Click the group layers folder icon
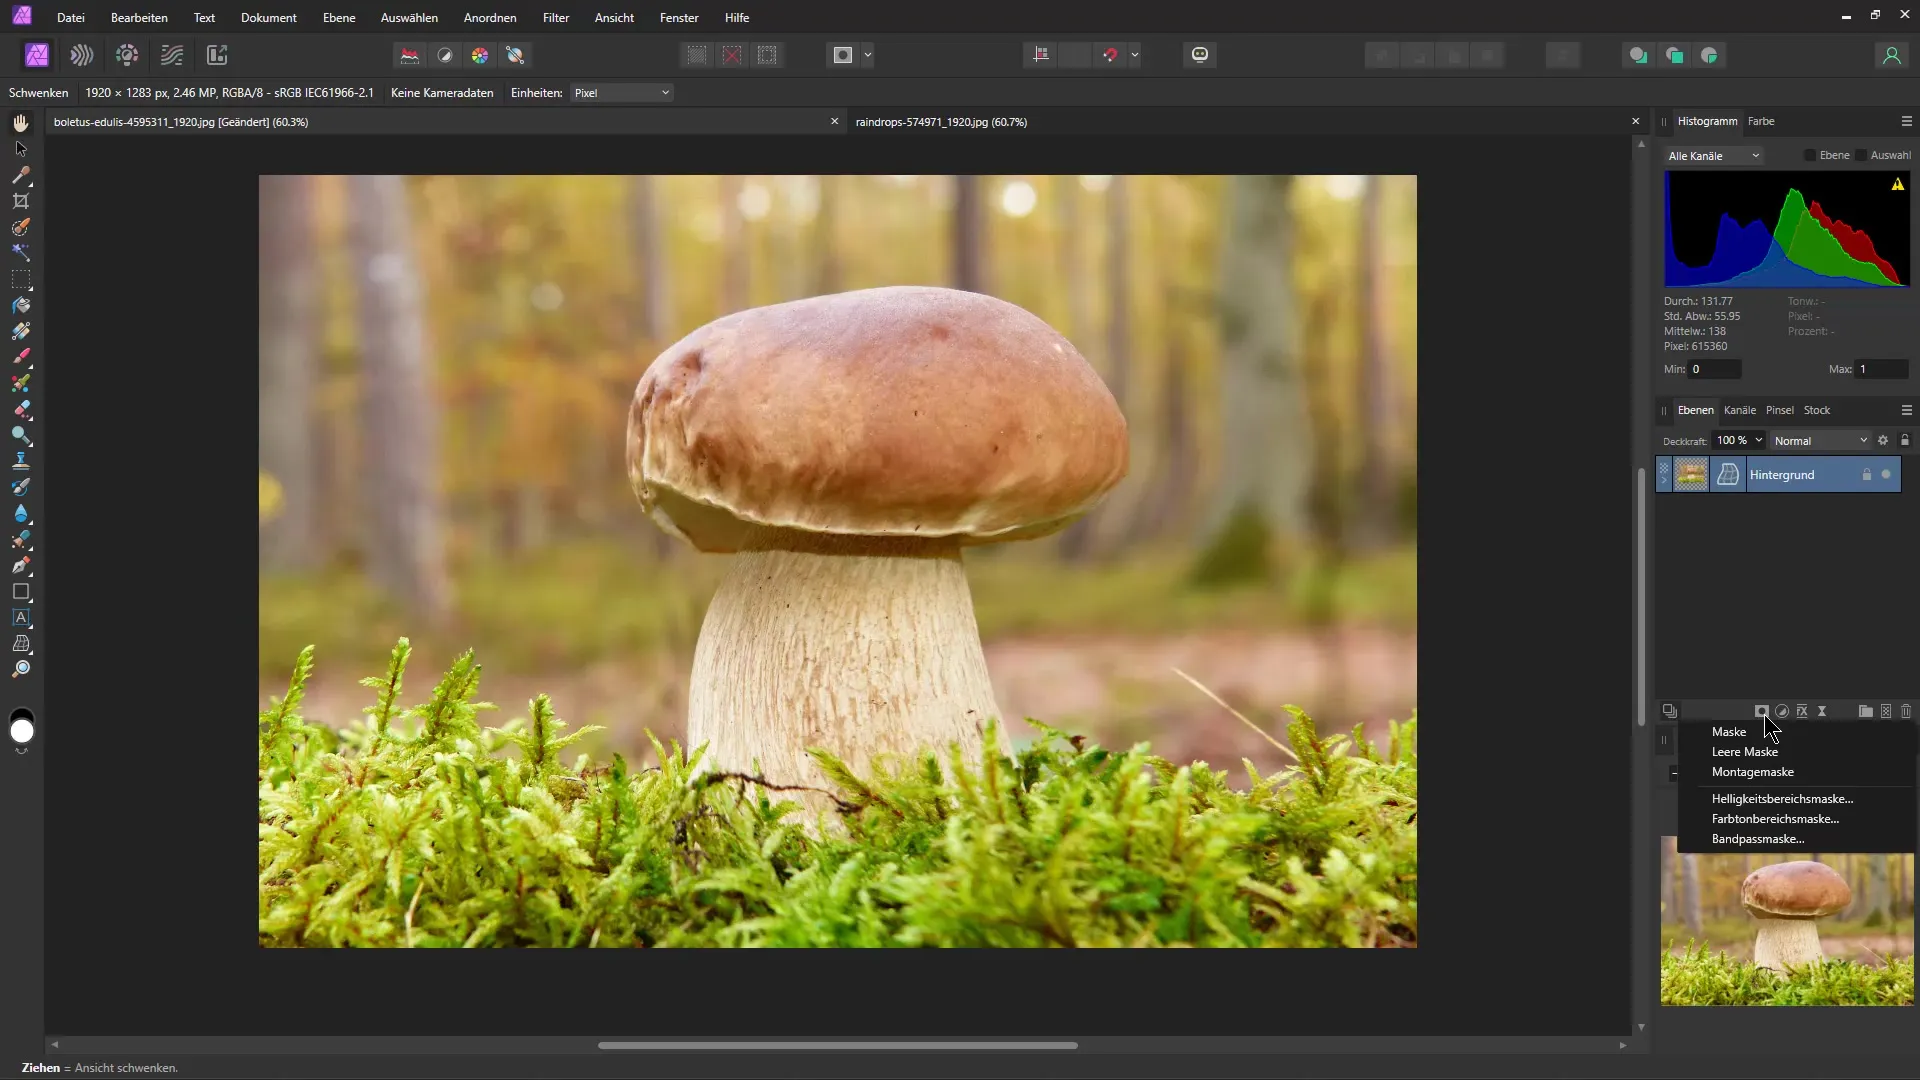Screen dimensions: 1920x1080 [1866, 711]
